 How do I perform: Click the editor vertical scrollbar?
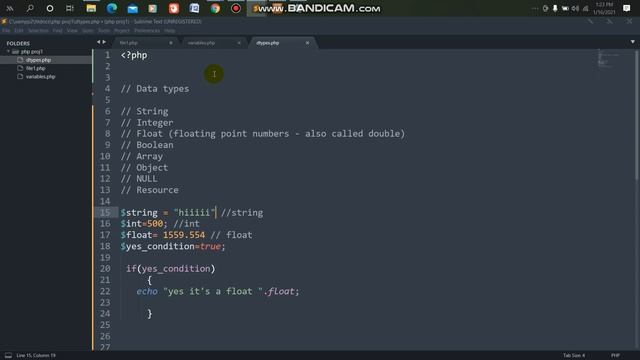point(637,114)
